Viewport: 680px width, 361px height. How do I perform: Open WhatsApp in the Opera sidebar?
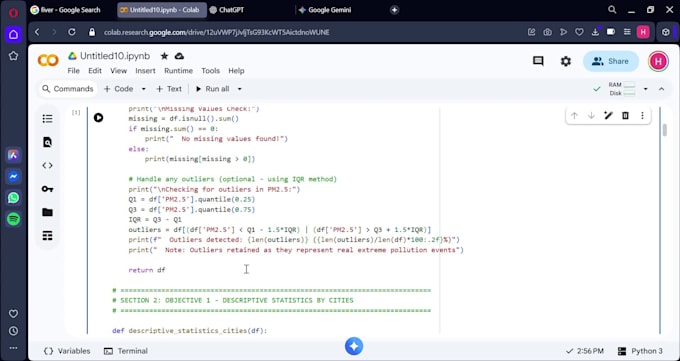coord(13,198)
